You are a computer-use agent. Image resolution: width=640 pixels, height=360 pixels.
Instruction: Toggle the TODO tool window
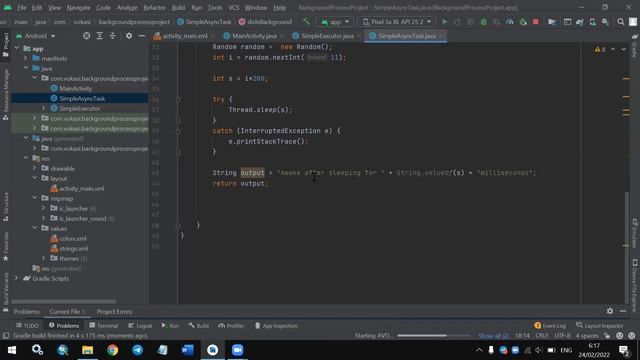[x=27, y=325]
